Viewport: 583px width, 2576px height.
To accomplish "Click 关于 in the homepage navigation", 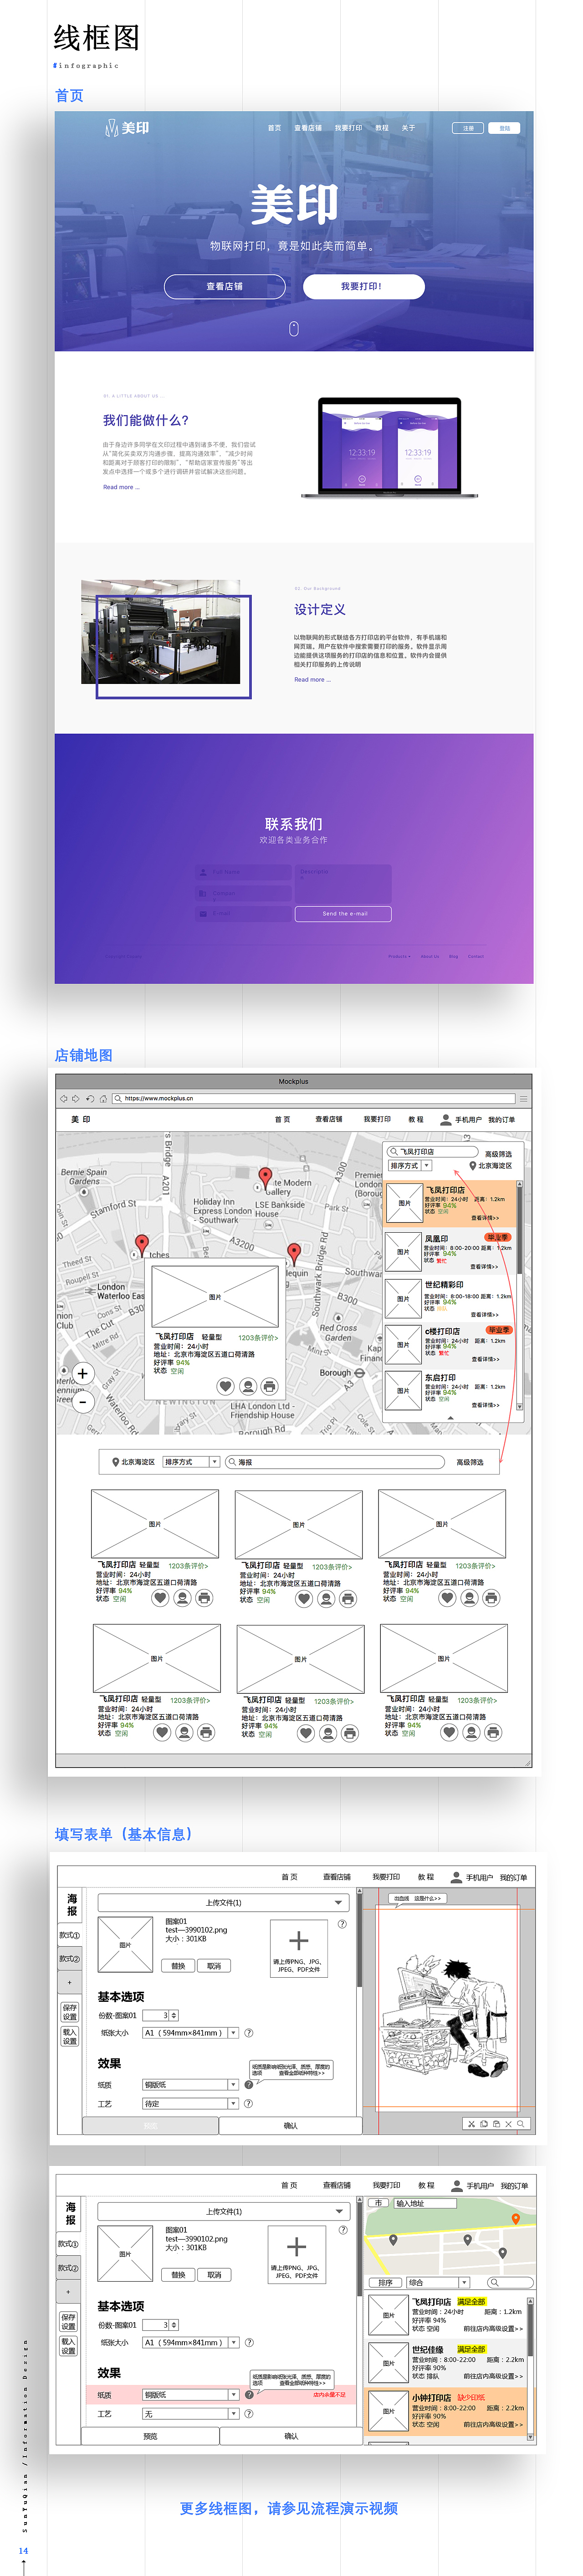I will click(x=408, y=128).
